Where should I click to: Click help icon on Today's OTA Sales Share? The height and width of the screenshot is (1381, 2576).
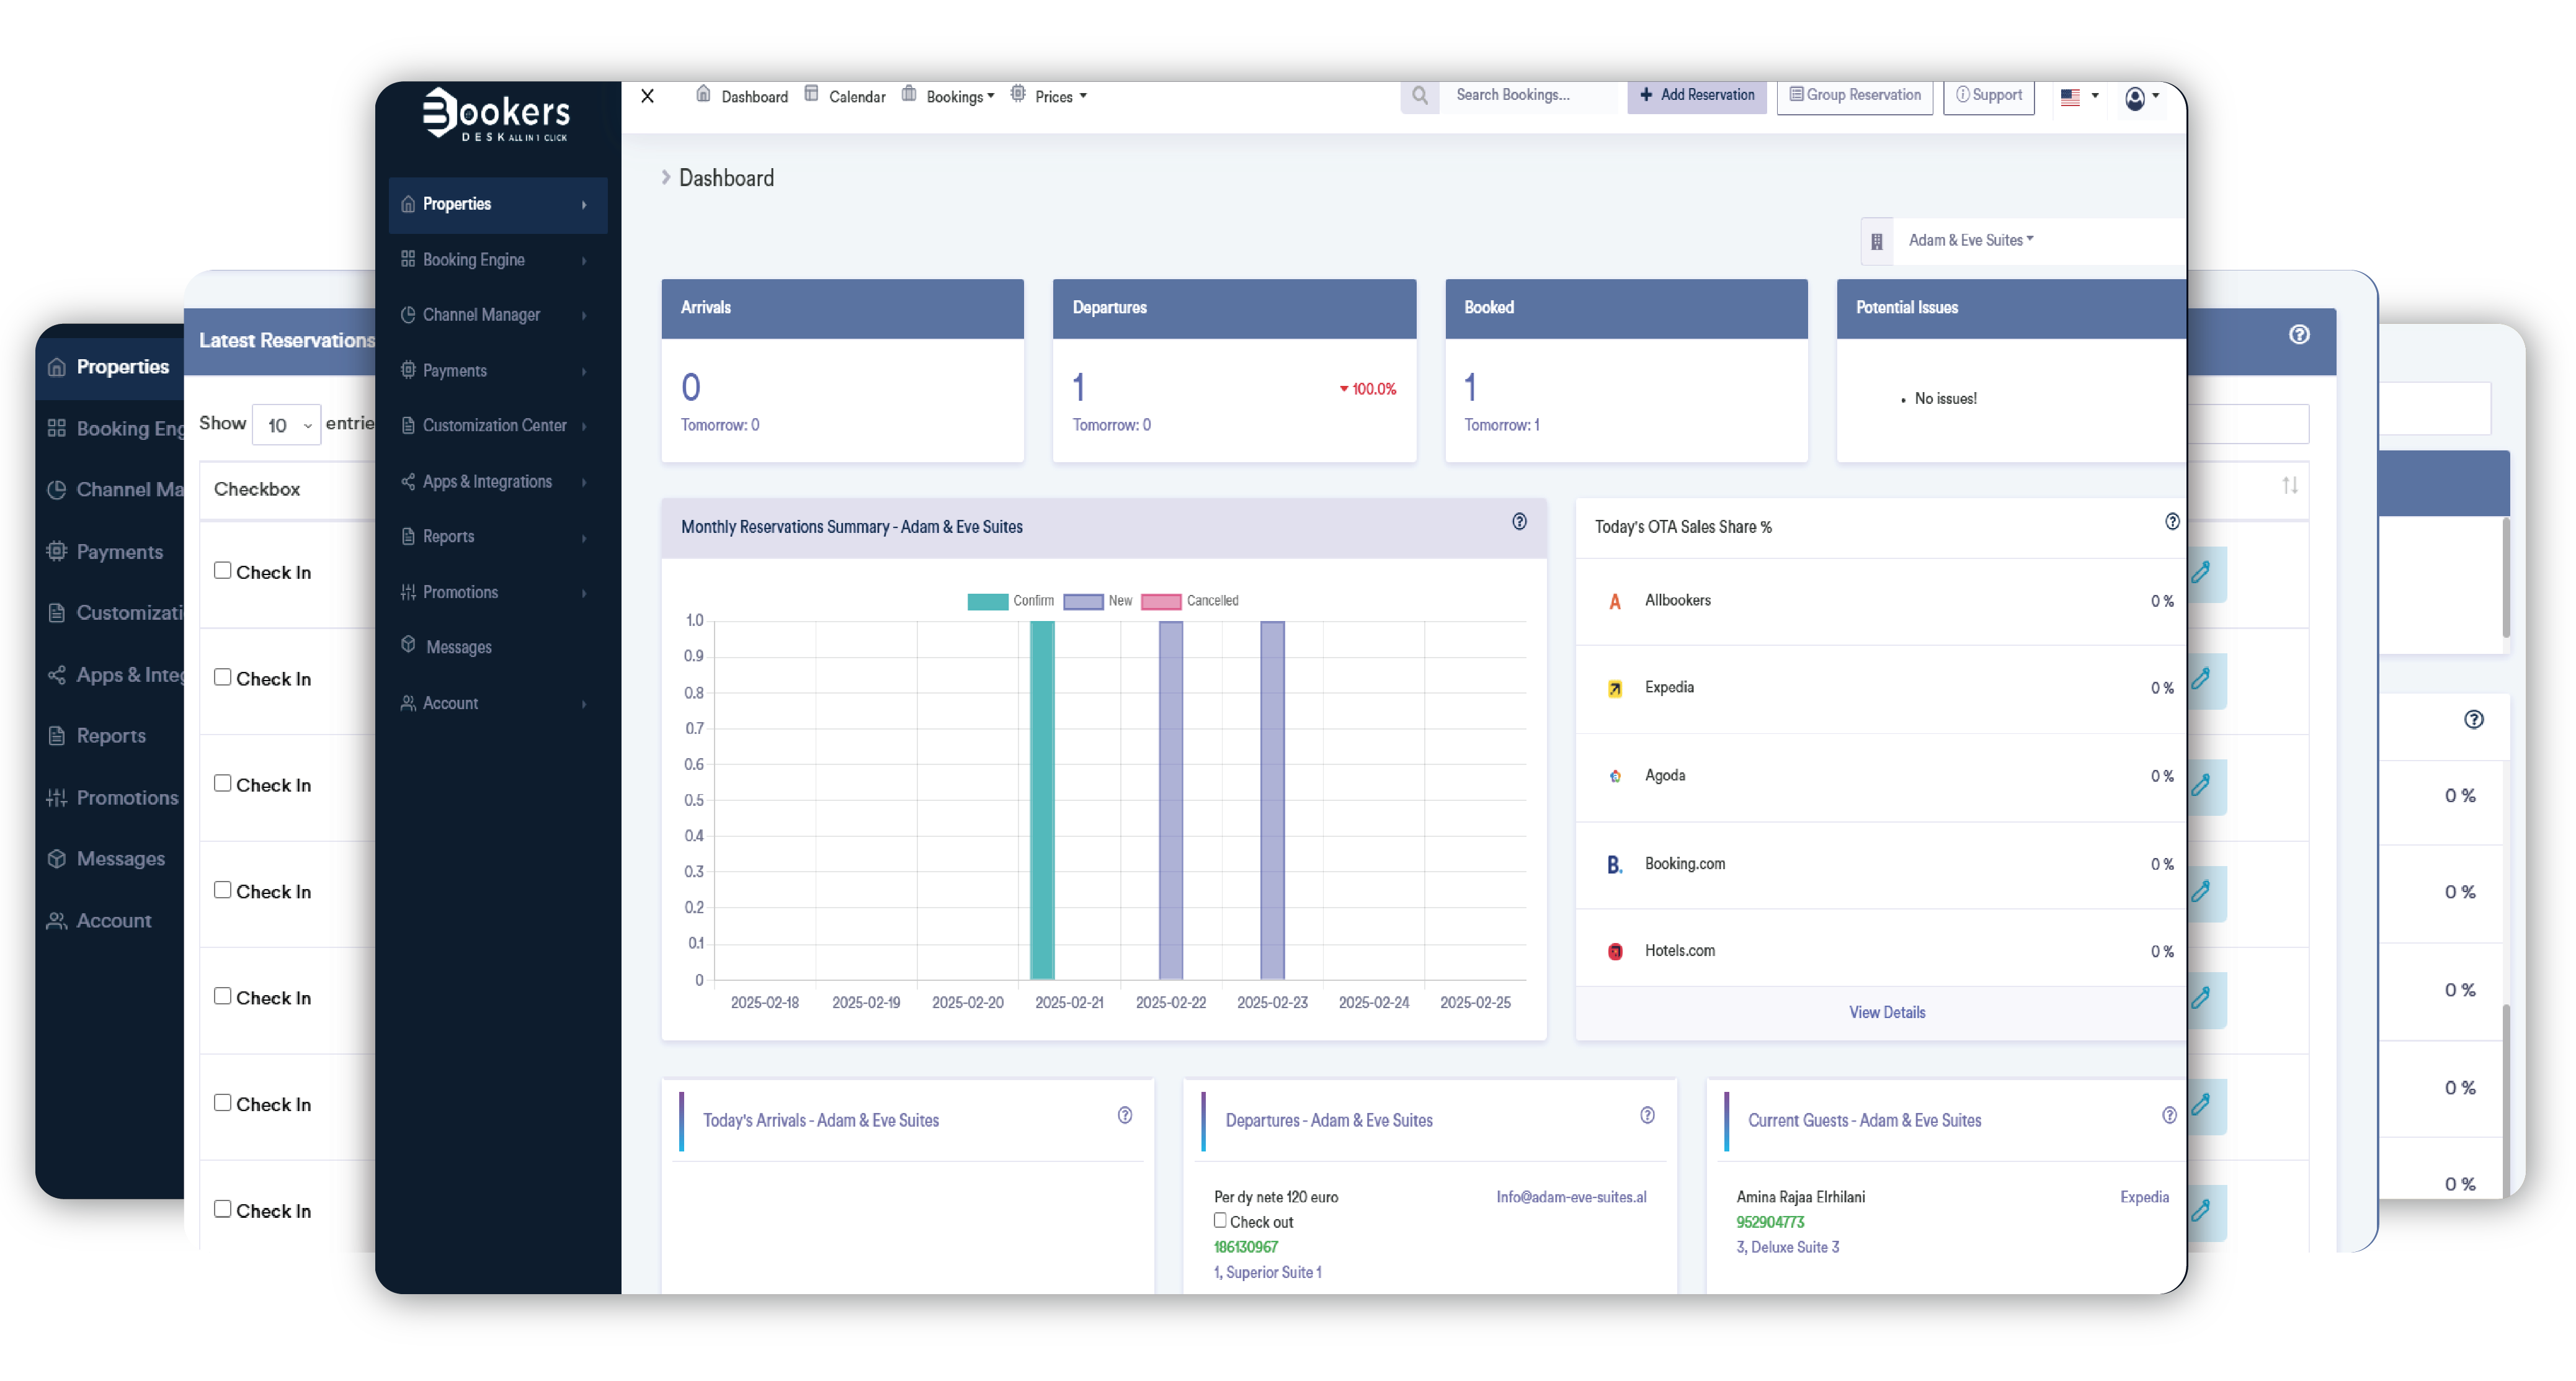(2171, 521)
